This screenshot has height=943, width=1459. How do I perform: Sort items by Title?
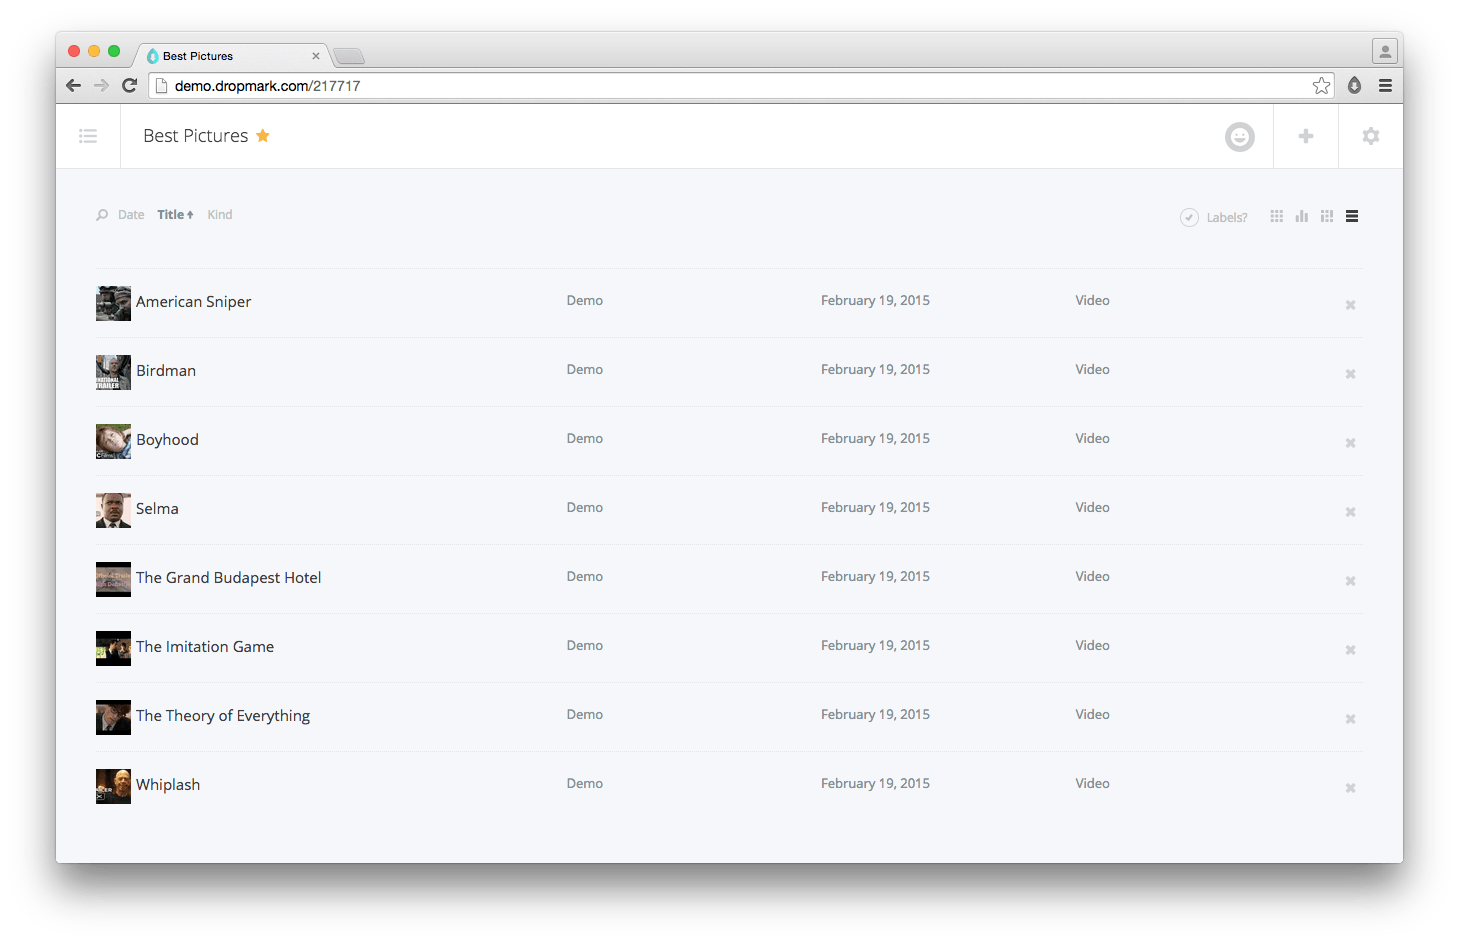[175, 215]
